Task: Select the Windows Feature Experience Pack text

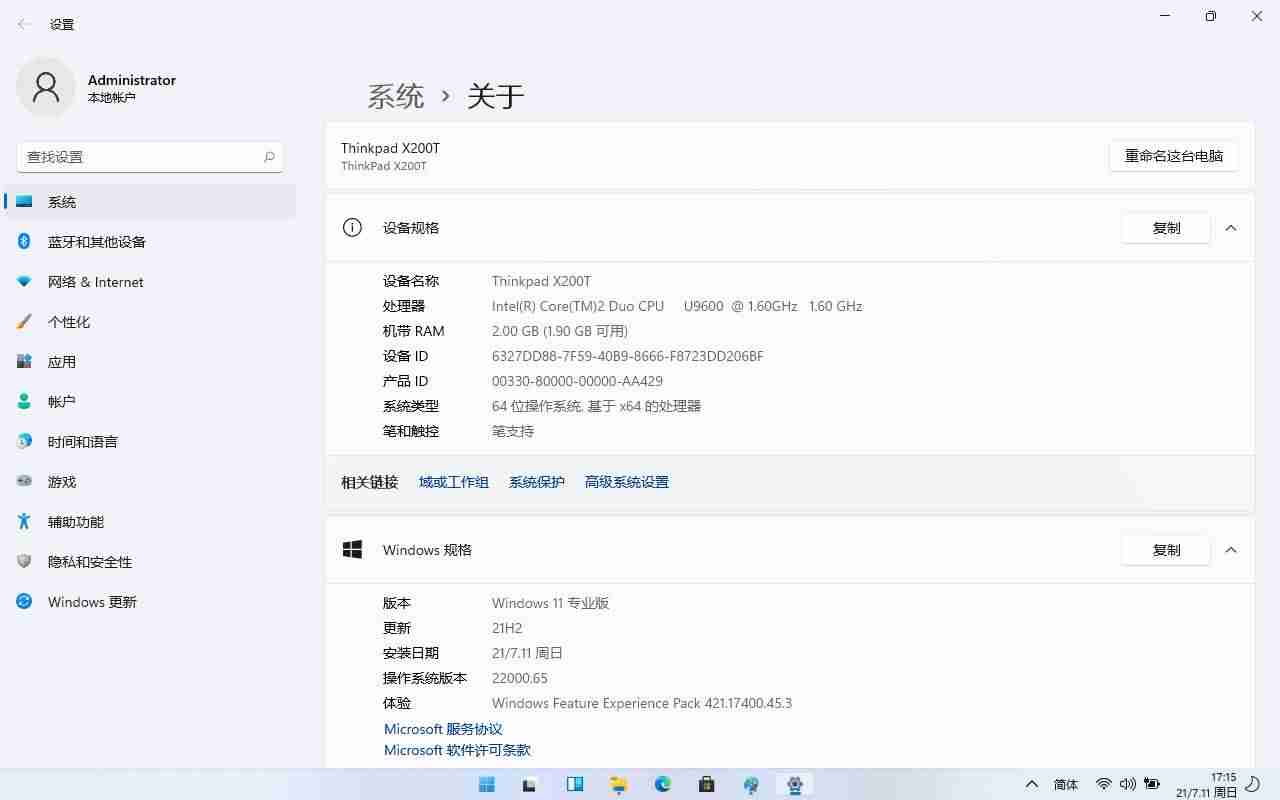Action: 642,703
